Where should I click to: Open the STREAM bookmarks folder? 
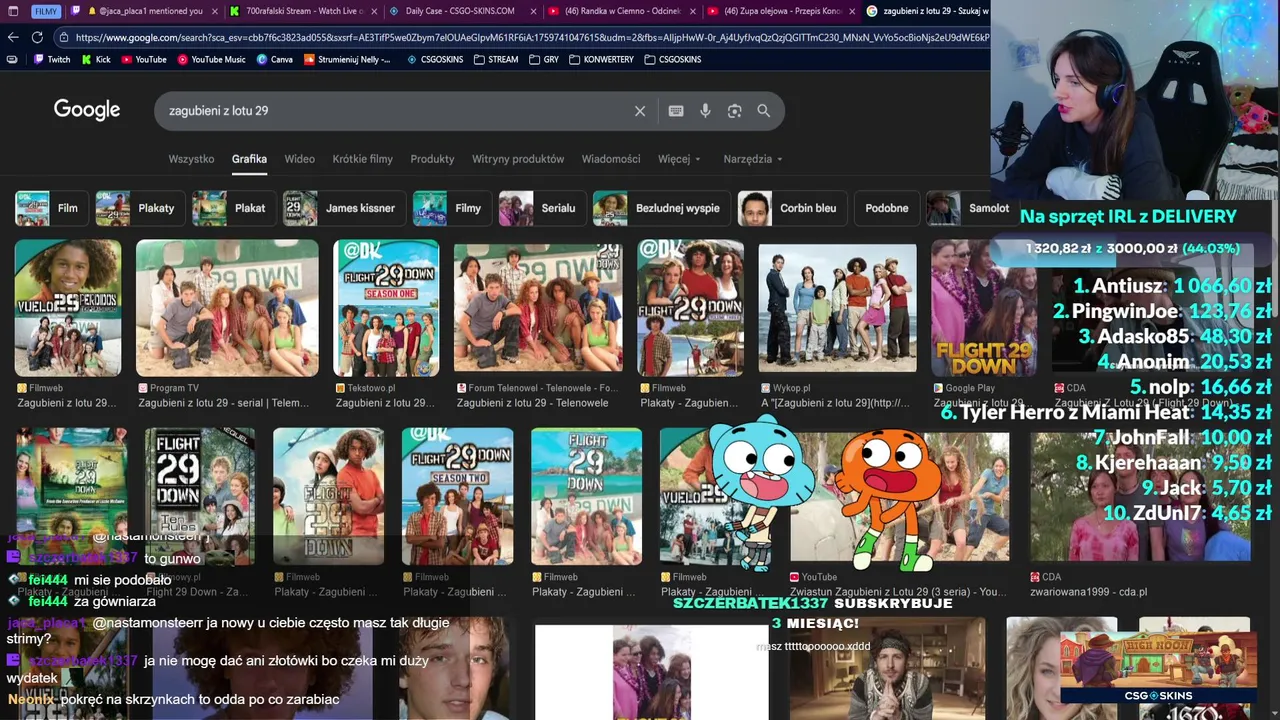coord(496,59)
